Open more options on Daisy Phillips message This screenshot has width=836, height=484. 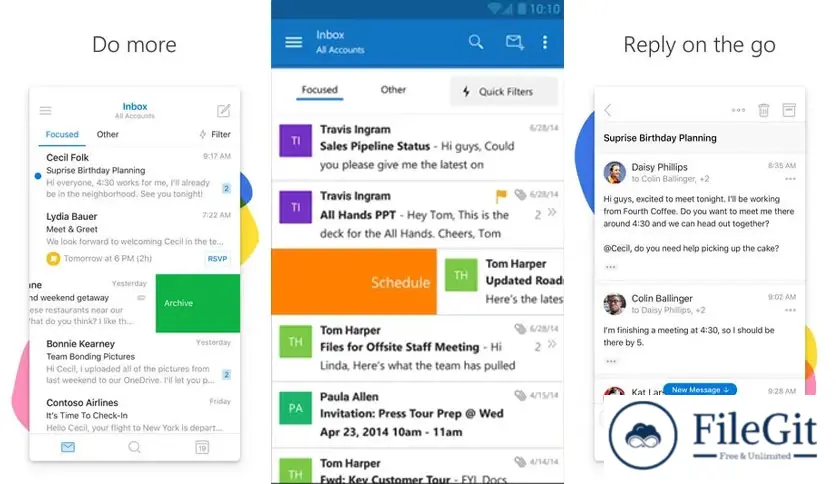tap(790, 179)
